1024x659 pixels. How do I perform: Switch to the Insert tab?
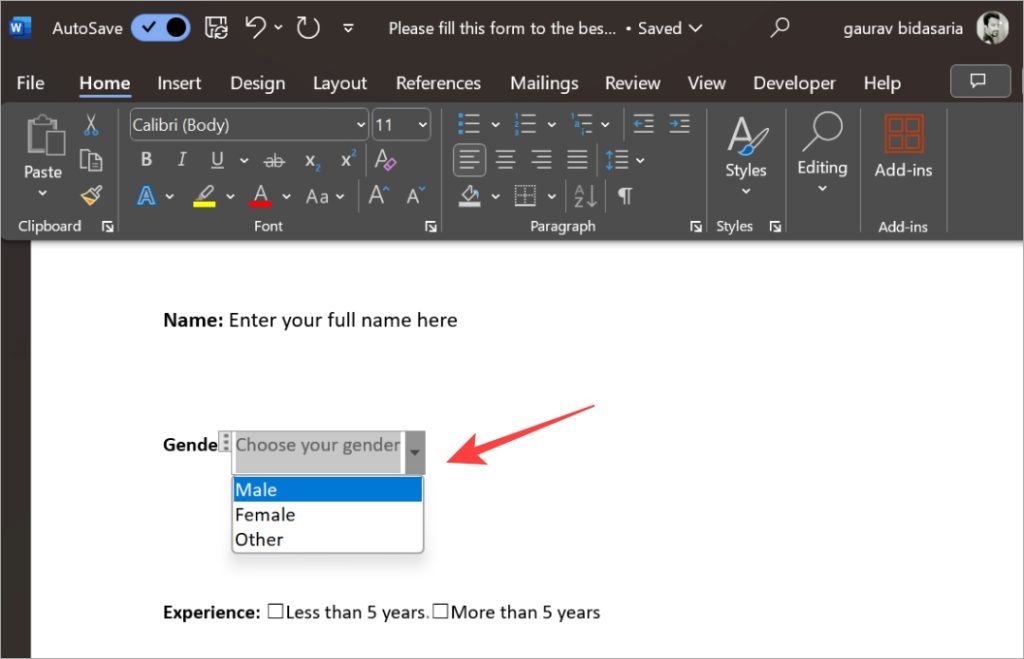coord(179,83)
